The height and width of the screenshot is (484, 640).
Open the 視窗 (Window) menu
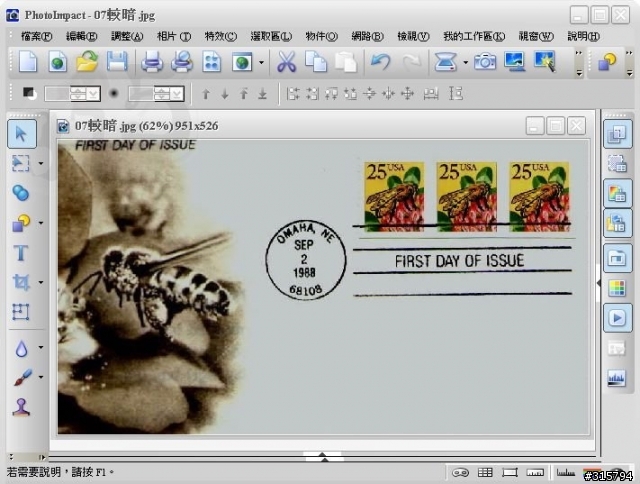click(x=536, y=36)
